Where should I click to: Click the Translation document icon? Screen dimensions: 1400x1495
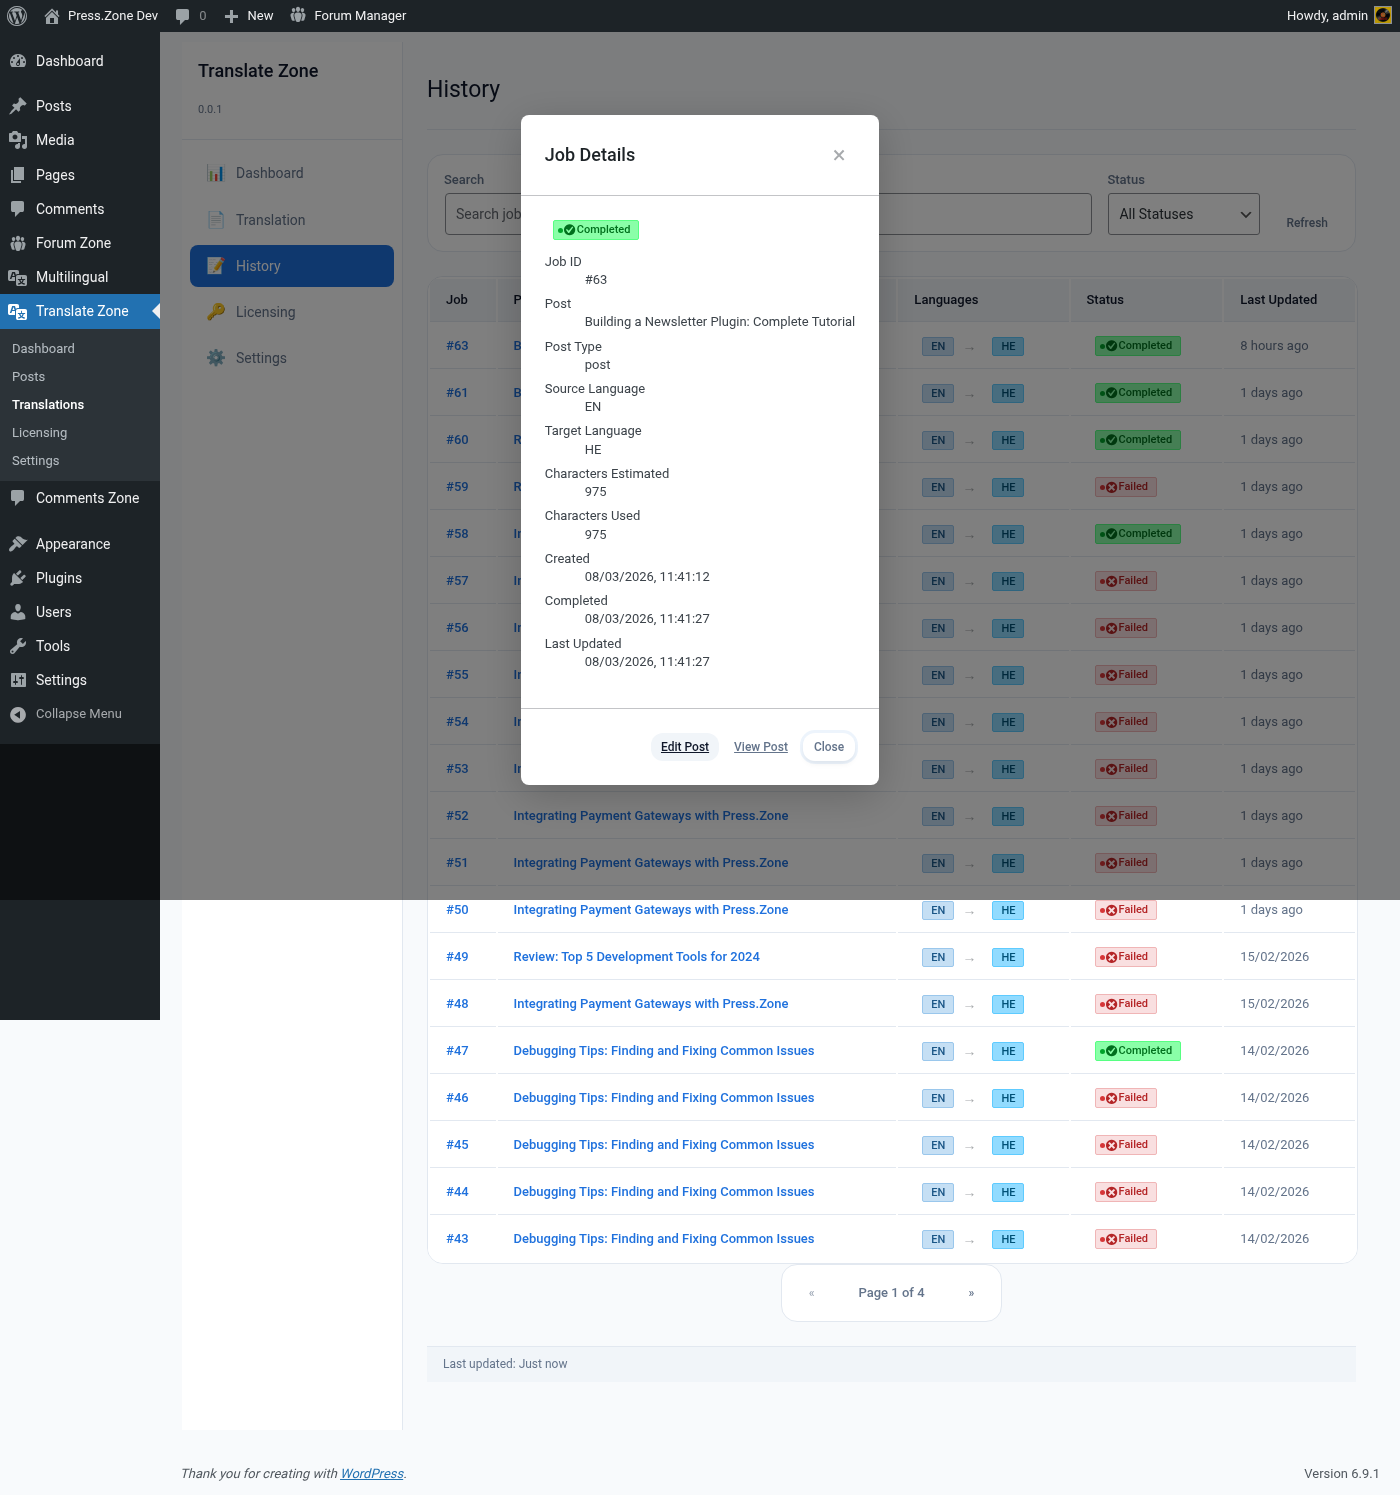[216, 220]
